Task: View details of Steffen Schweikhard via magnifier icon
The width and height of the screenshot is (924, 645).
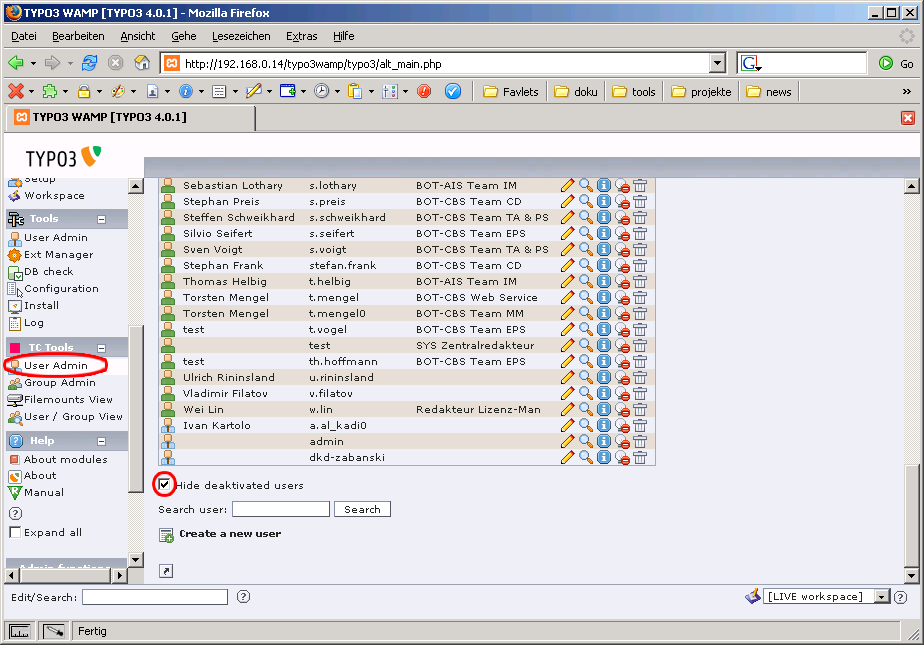Action: (586, 217)
